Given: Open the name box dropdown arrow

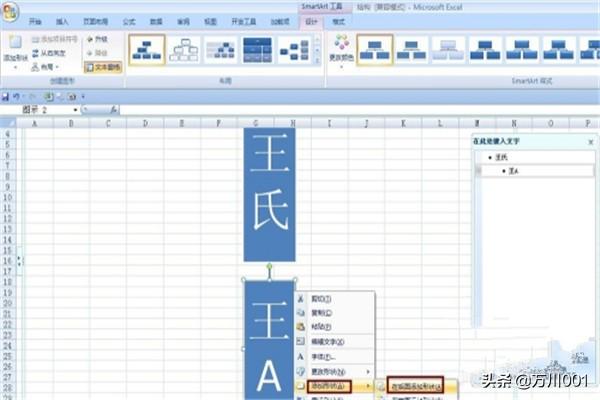Looking at the screenshot, I should [75, 110].
